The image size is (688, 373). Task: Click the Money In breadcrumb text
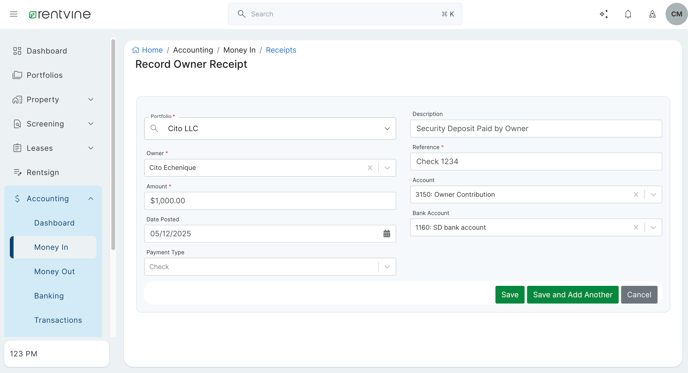click(x=239, y=50)
